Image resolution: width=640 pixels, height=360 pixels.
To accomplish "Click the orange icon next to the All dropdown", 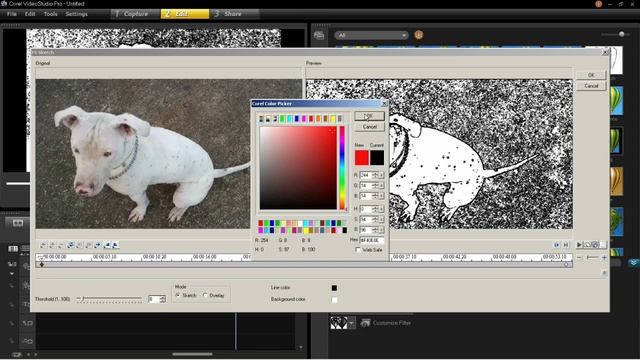I will (419, 35).
